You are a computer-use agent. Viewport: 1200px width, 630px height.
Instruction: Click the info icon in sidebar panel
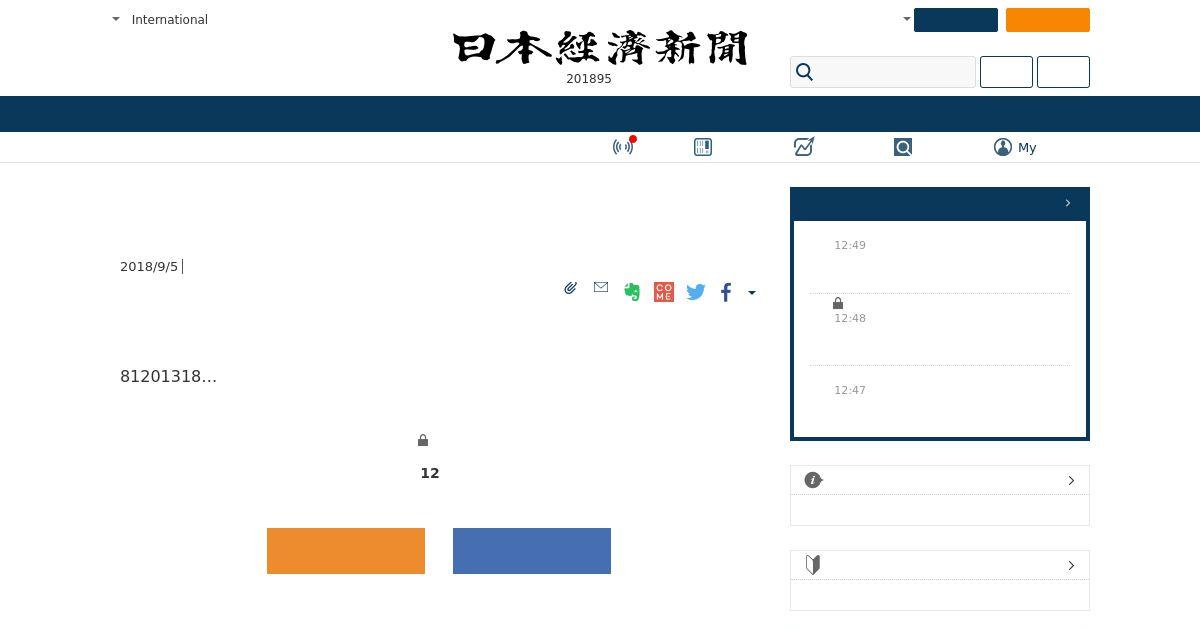[x=813, y=480]
